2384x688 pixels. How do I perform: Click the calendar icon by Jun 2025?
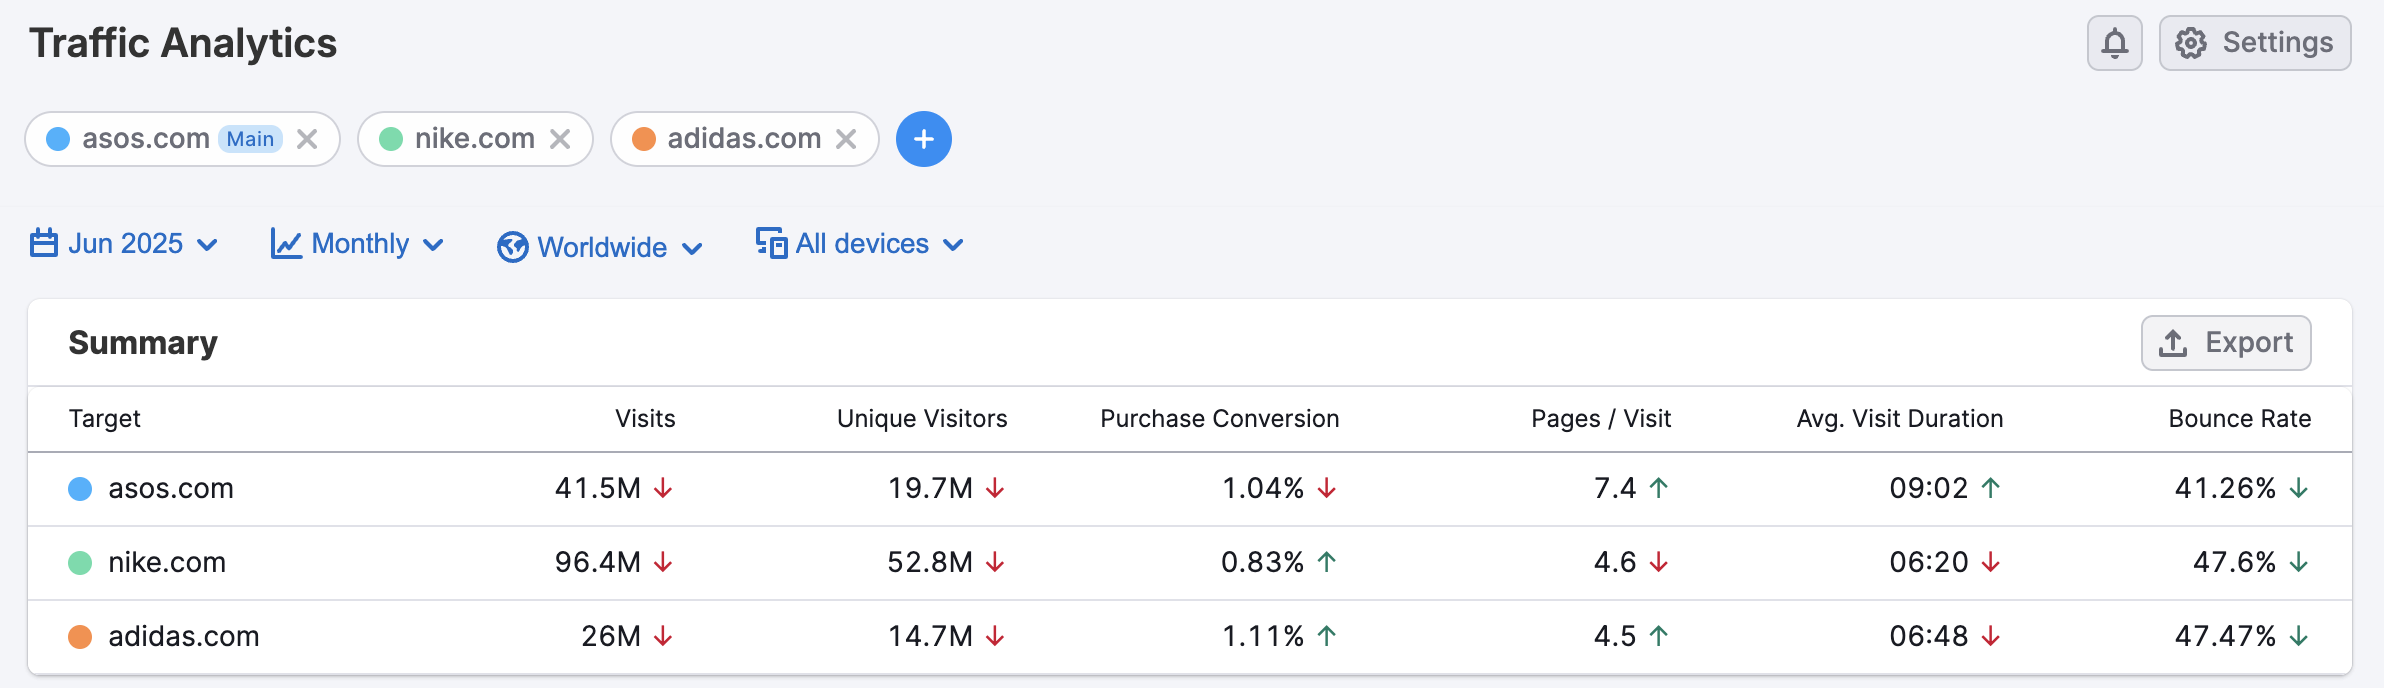(x=44, y=243)
